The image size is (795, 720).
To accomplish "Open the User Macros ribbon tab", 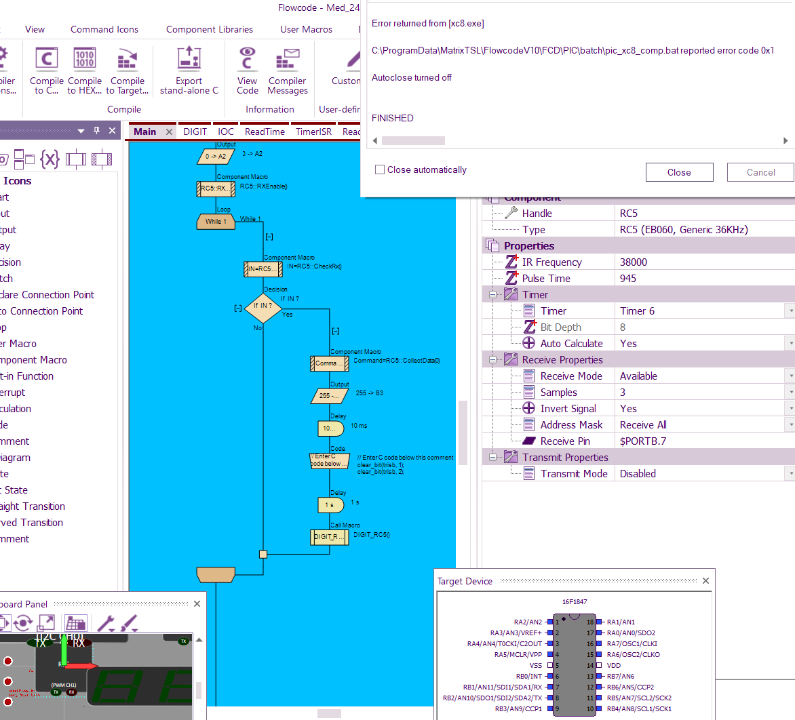I will (x=306, y=29).
